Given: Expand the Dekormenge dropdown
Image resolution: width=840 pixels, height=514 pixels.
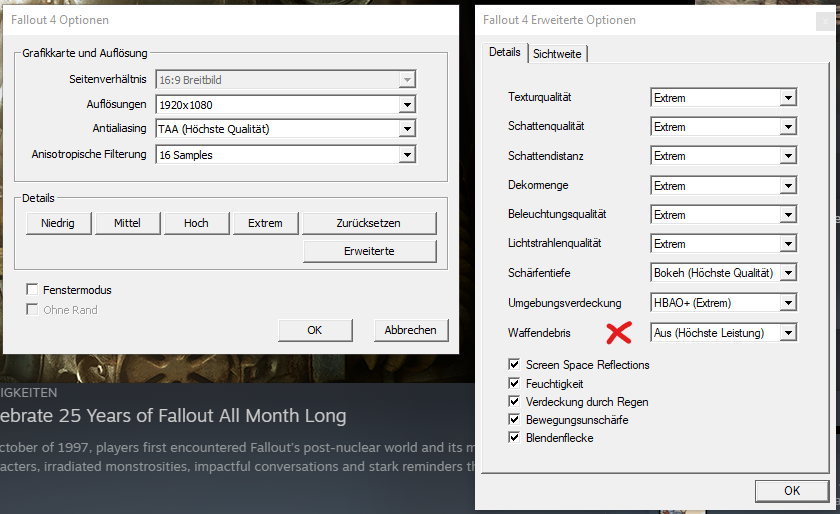Looking at the screenshot, I should point(723,186).
